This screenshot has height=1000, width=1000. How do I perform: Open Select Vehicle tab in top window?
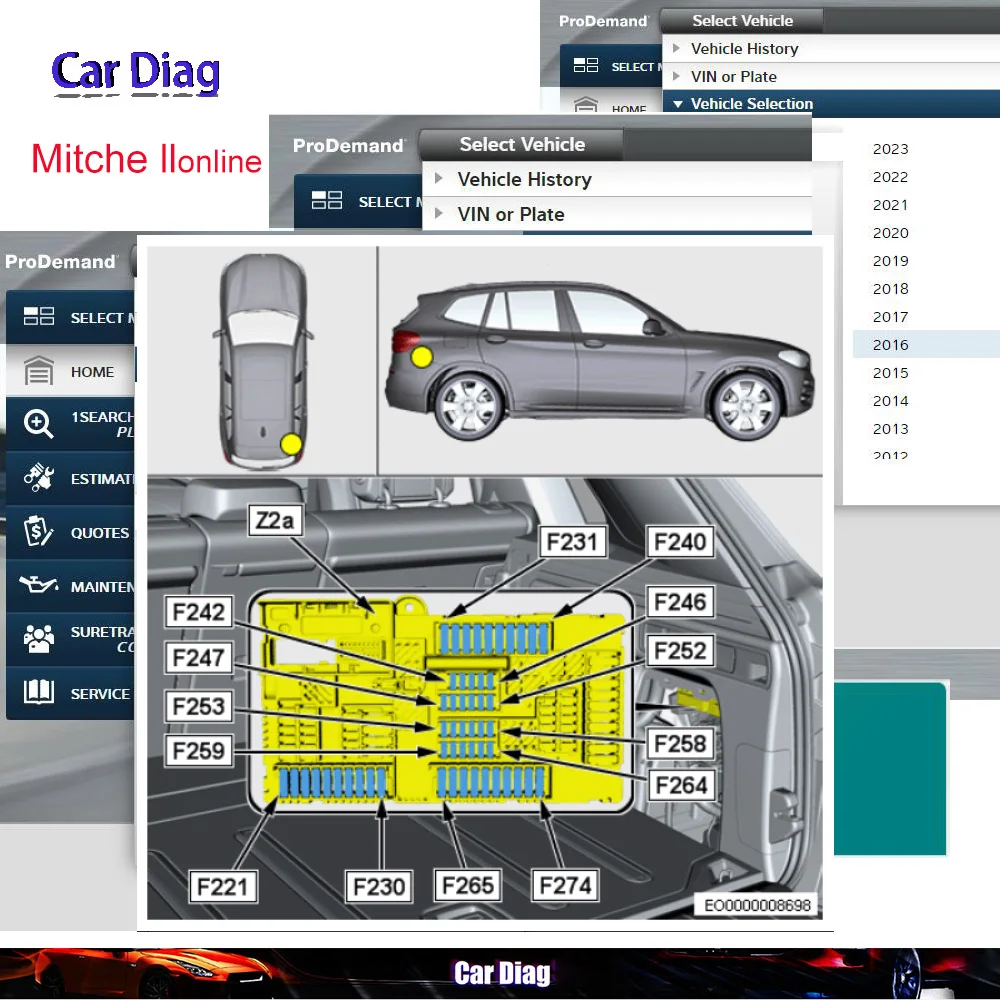point(742,21)
